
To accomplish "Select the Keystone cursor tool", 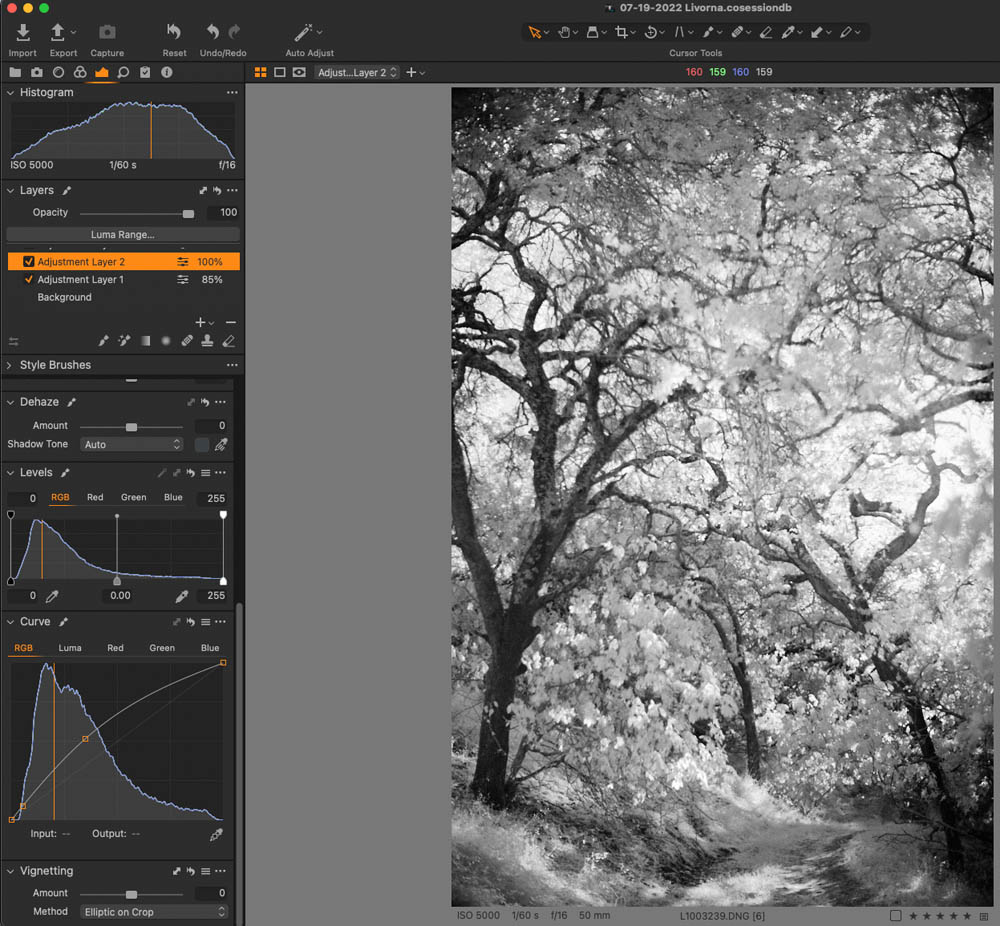I will 679,32.
